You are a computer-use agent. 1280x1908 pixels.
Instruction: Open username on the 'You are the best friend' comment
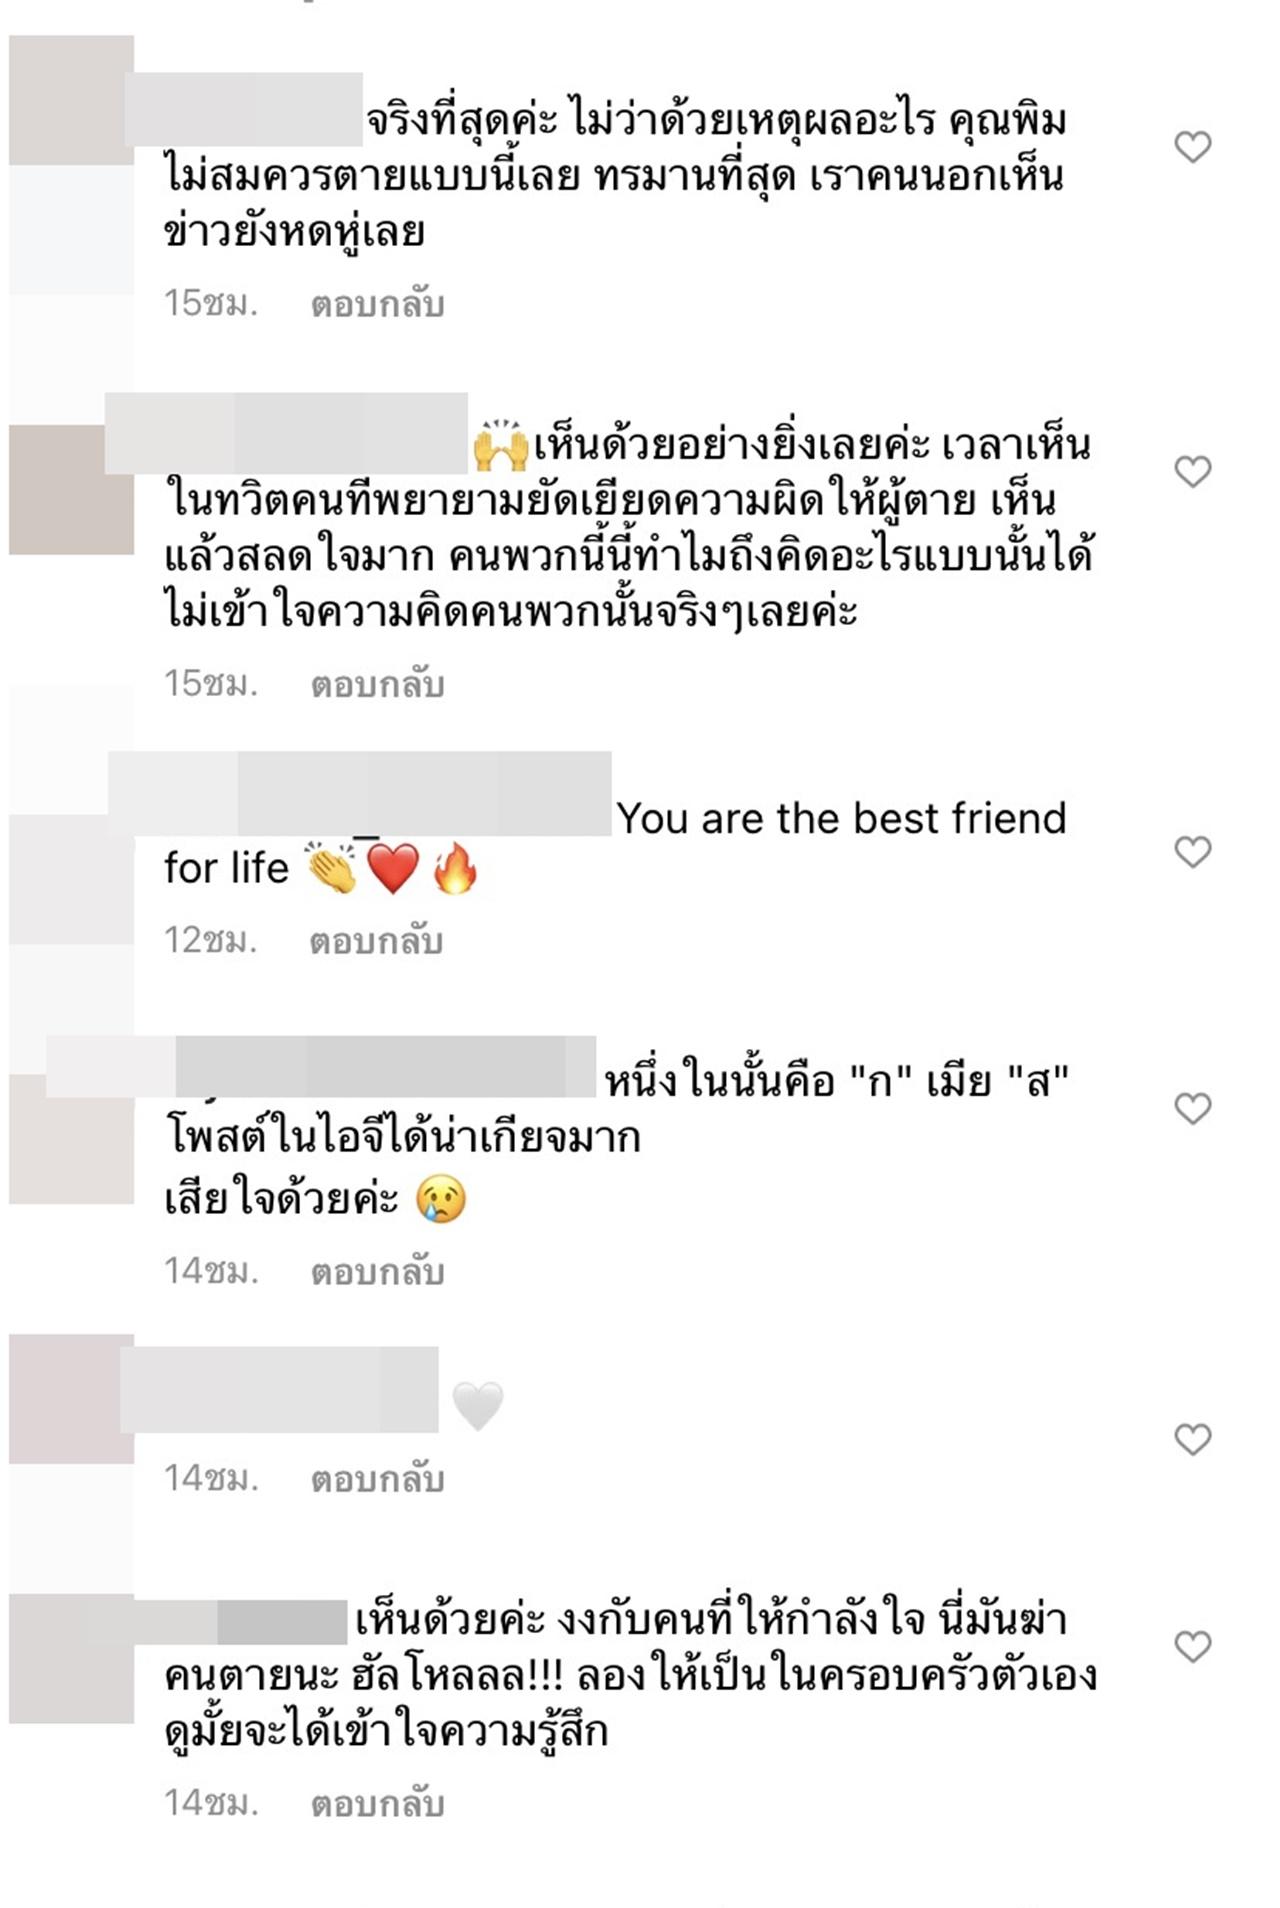click(x=360, y=793)
